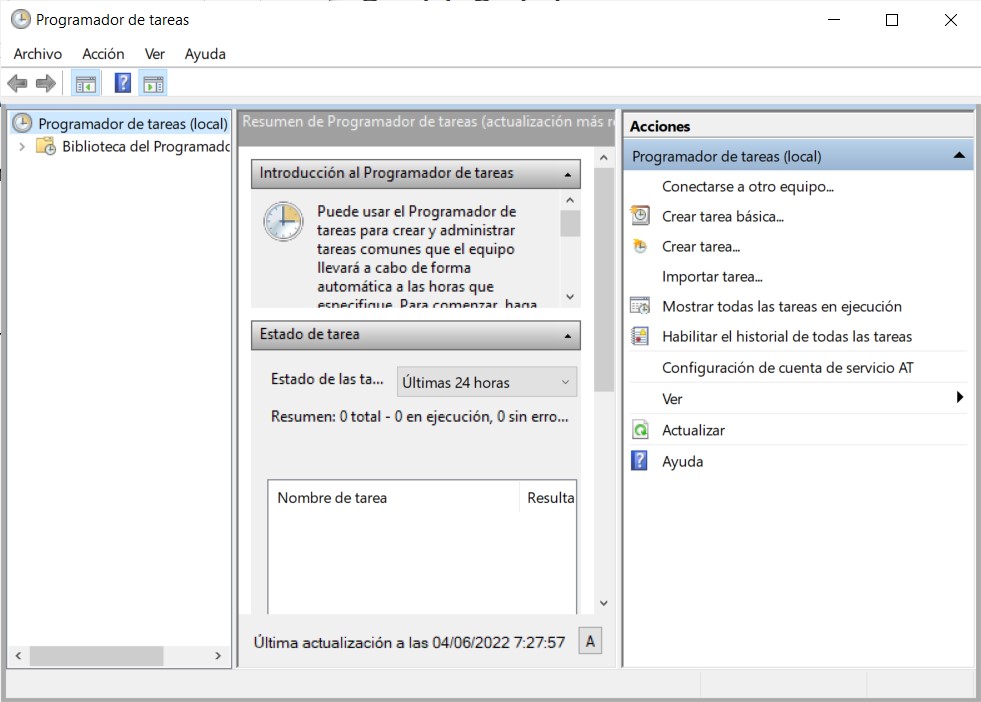
Task: Open the Últimas 24 horas dropdown
Action: point(486,382)
